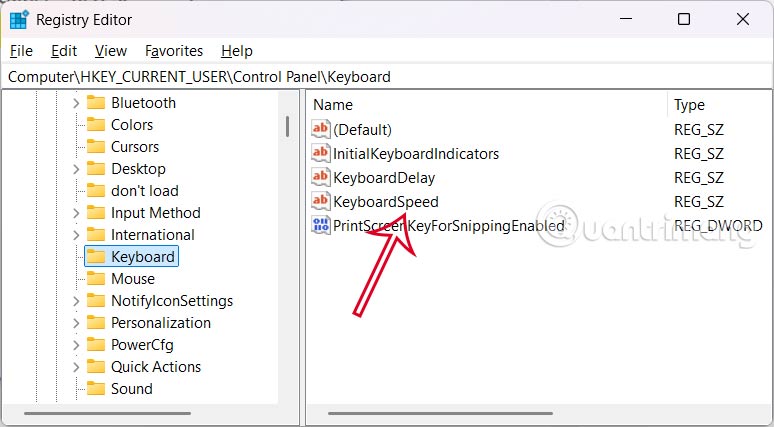Expand the Input Method key
774x427 pixels.
tap(76, 213)
